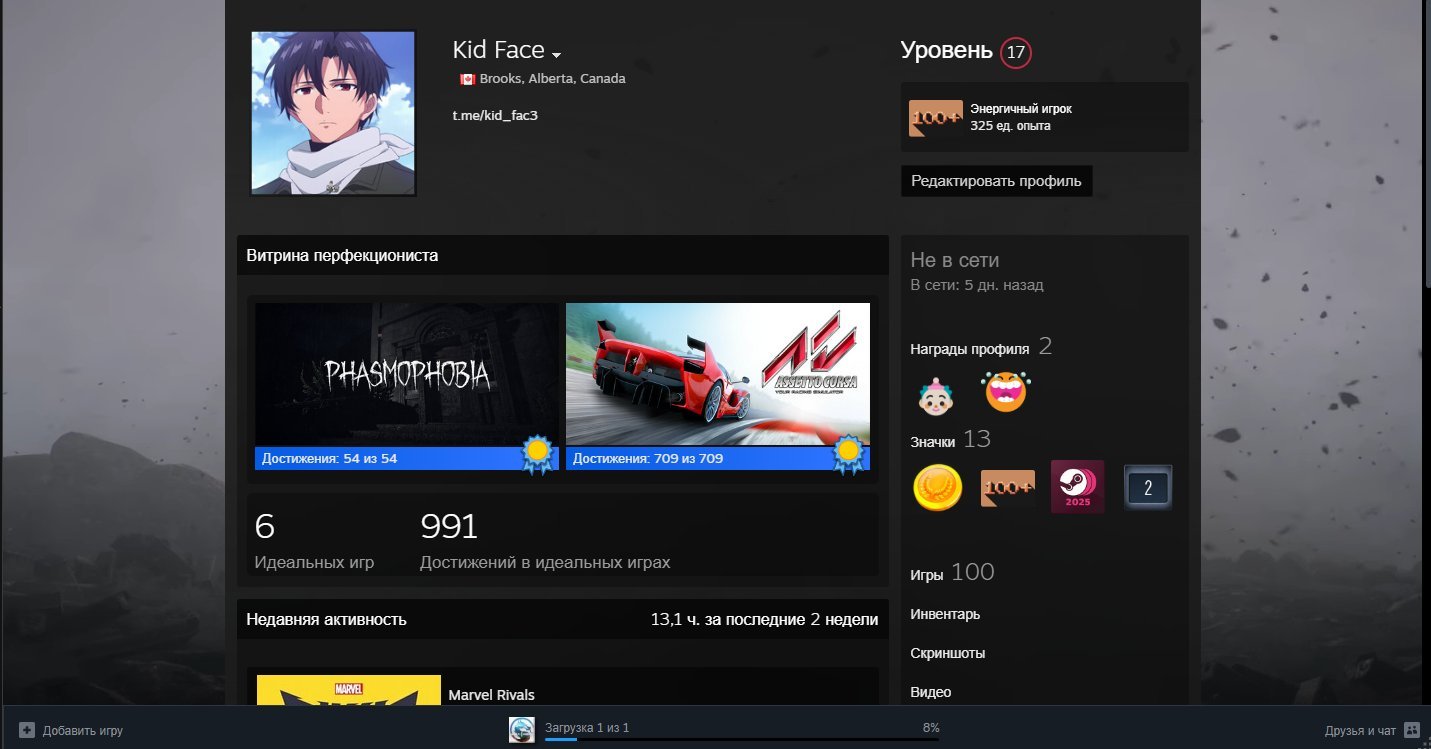1431x749 pixels.
Task: Open the Скриншоты link
Action: pyautogui.click(x=948, y=653)
